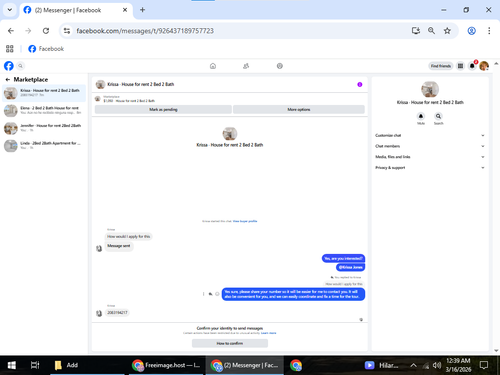Open a new browser tab

tap(142, 10)
